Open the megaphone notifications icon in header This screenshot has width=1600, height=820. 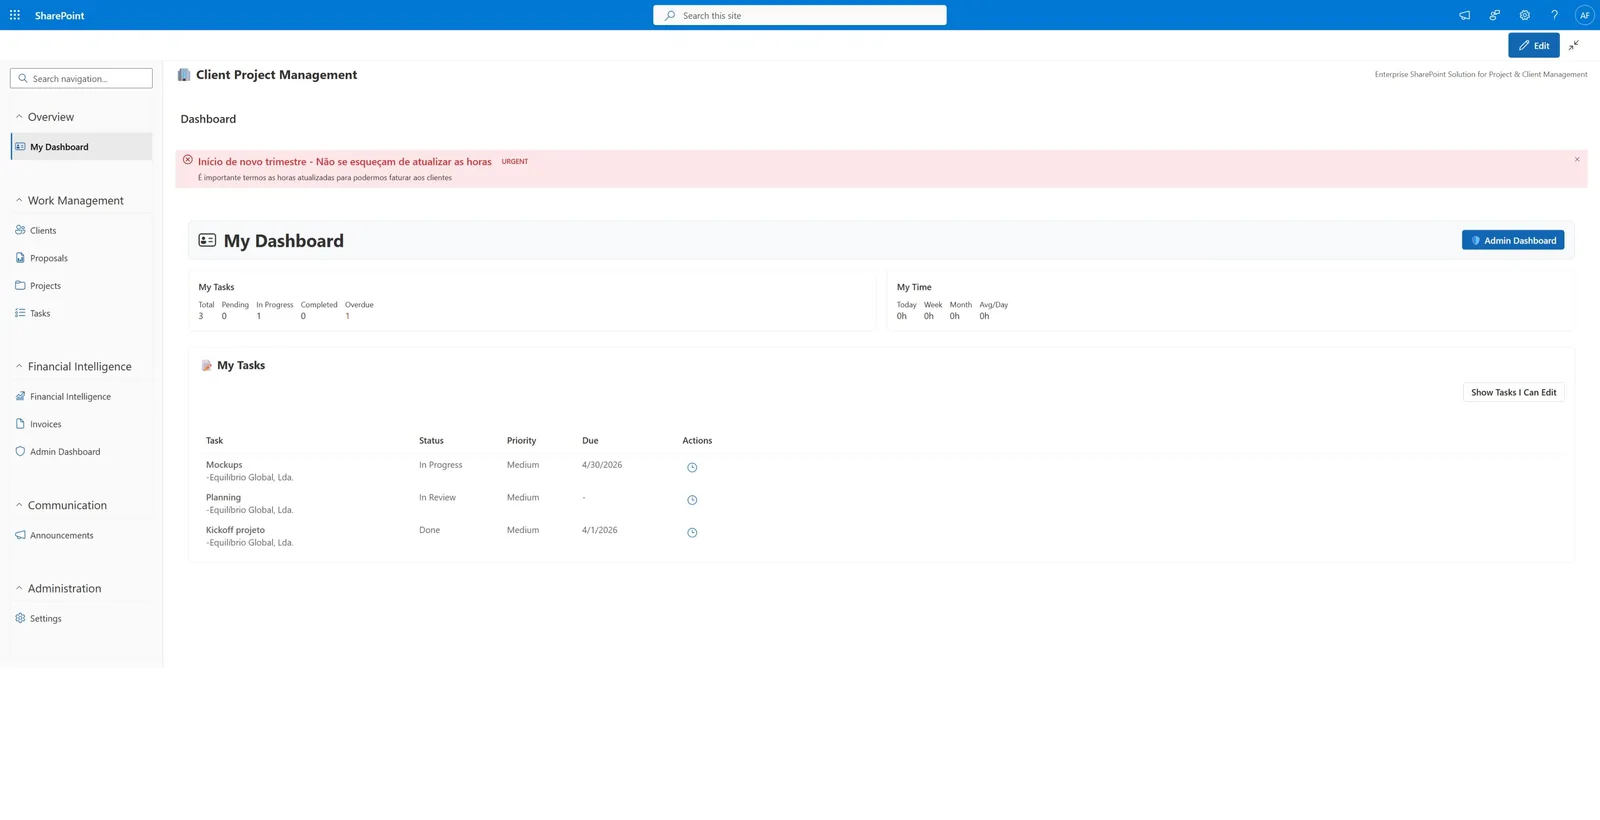tap(1464, 15)
